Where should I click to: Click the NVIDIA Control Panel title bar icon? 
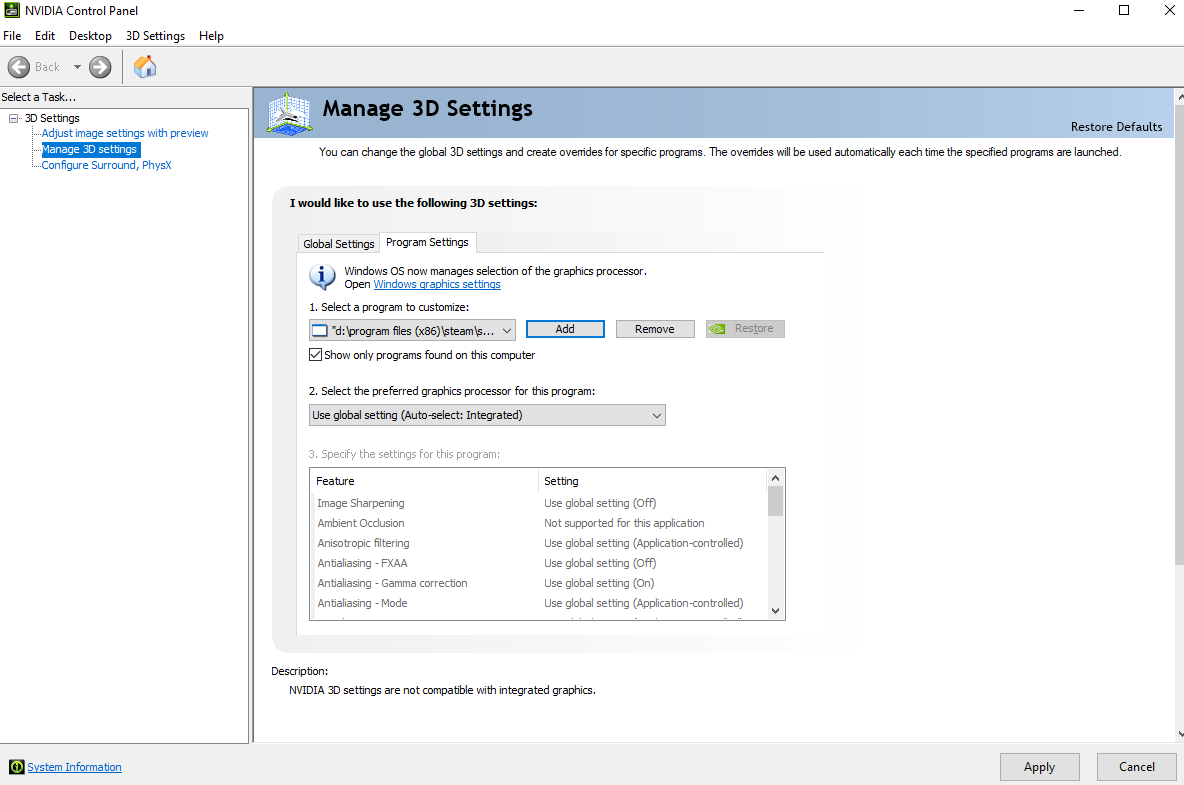[x=11, y=10]
